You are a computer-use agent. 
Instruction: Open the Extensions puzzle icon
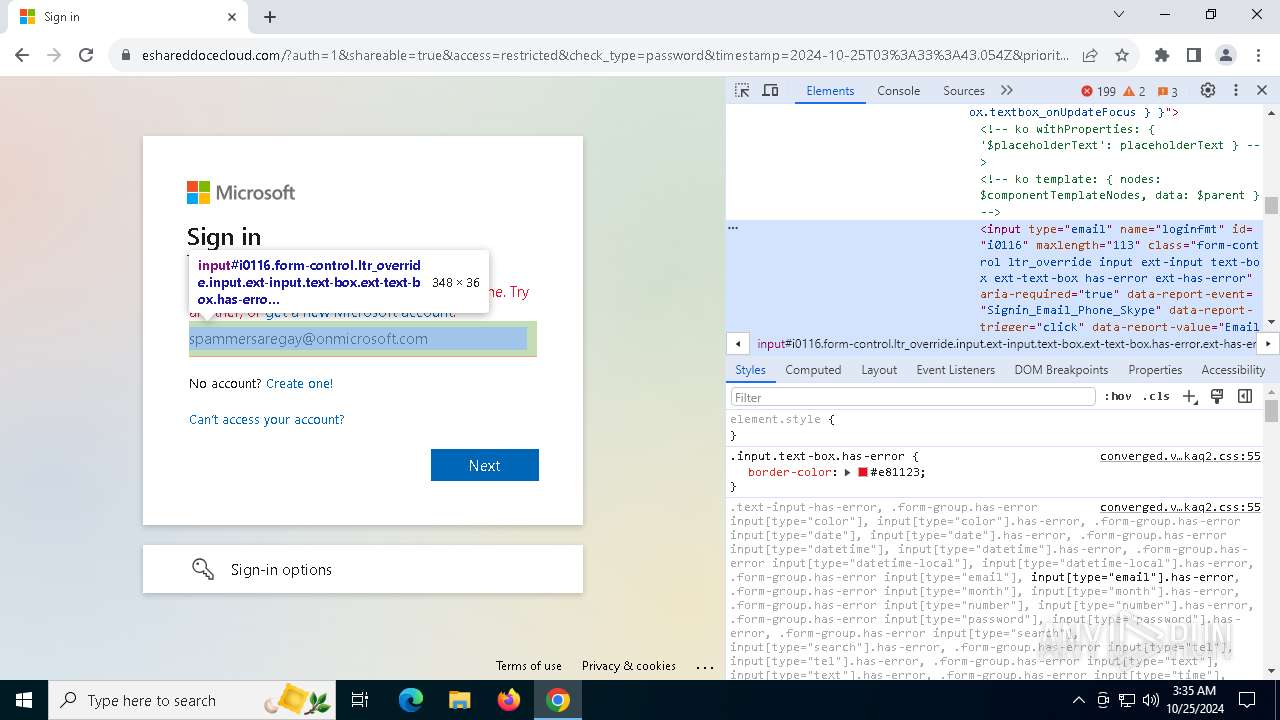coord(1162,55)
